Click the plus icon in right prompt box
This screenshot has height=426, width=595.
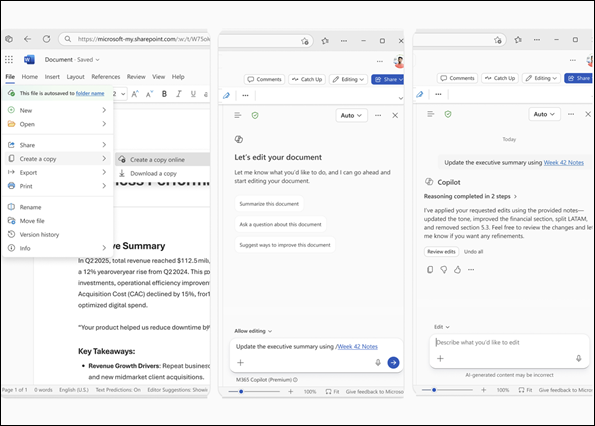point(440,358)
